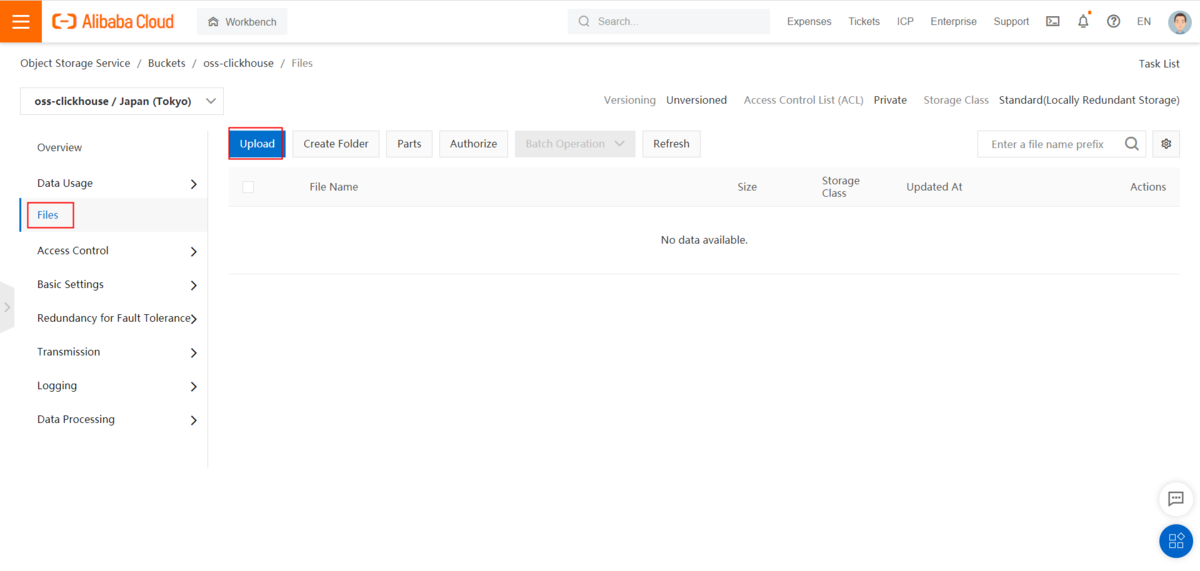
Task: Click the Private ACL value
Action: [x=890, y=100]
